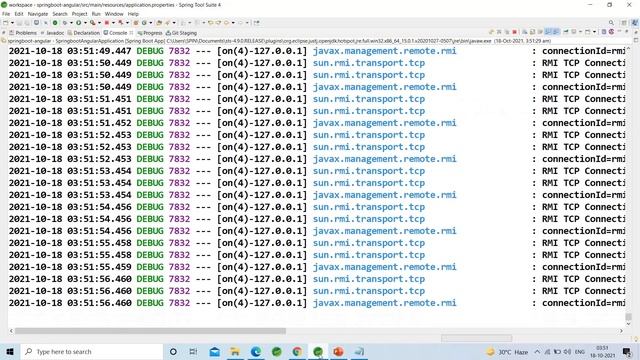Click the New file toolbar icon
This screenshot has height=360, width=640.
pyautogui.click(x=5, y=23)
